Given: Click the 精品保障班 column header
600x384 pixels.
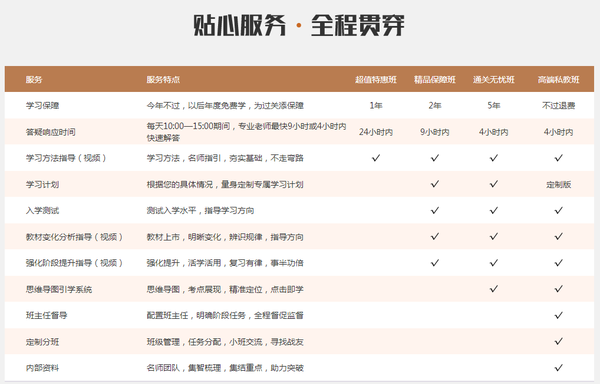Looking at the screenshot, I should (x=435, y=80).
